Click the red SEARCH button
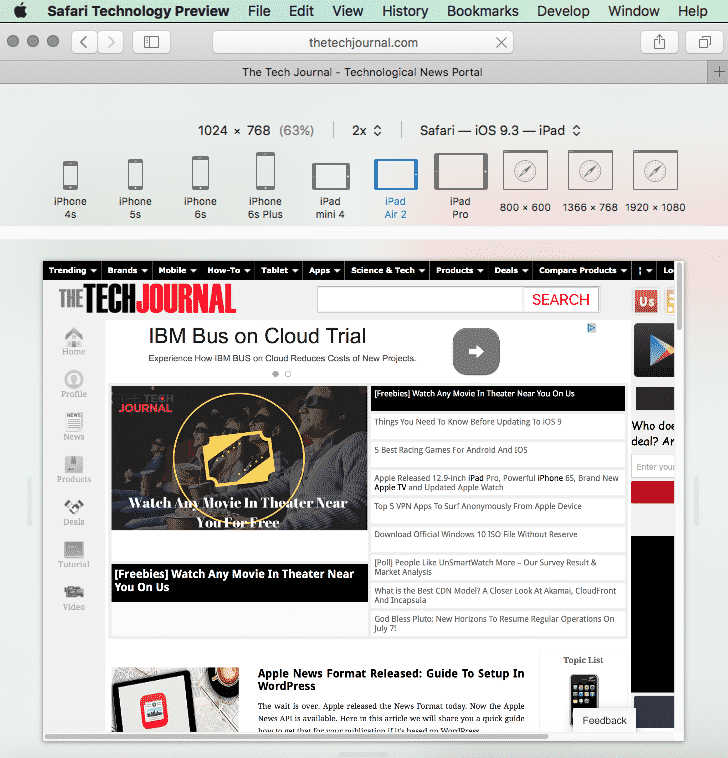This screenshot has width=728, height=758. [560, 299]
